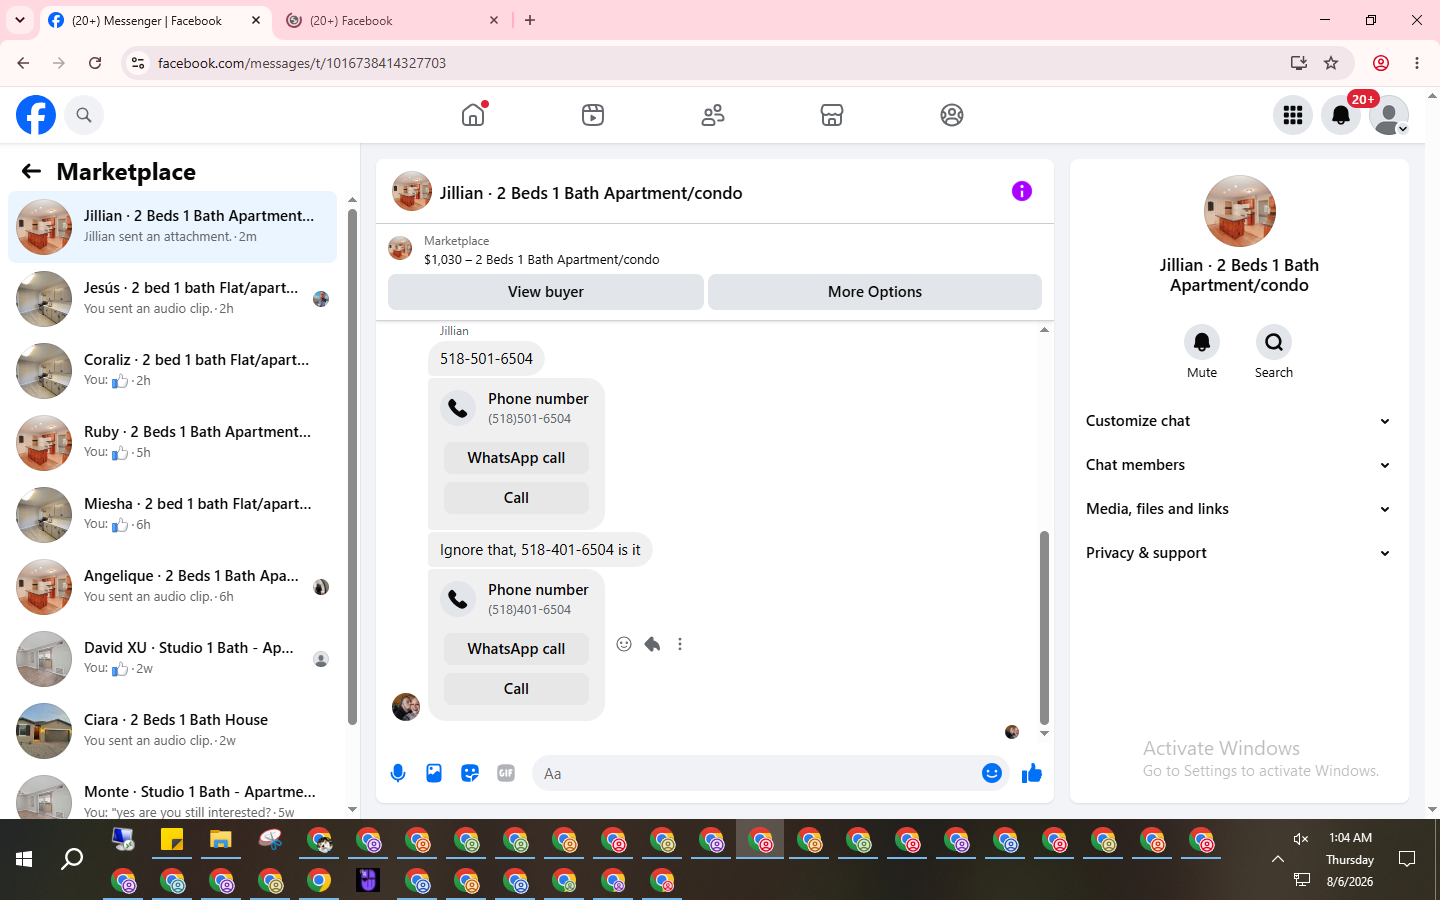
Task: Open Coraliz 2 bed 1 bath conversation
Action: tap(172, 371)
